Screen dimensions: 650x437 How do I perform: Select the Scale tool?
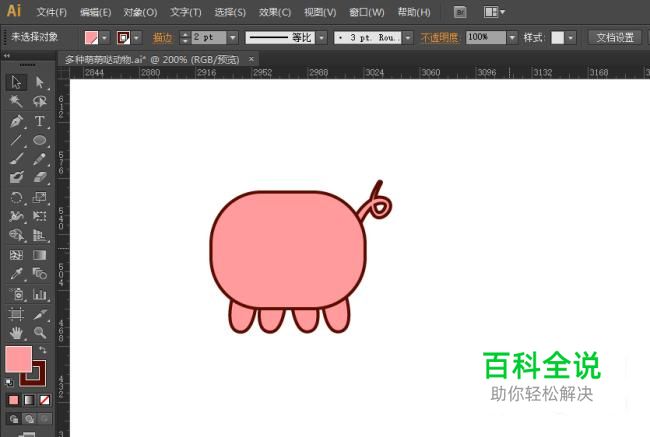(40, 197)
